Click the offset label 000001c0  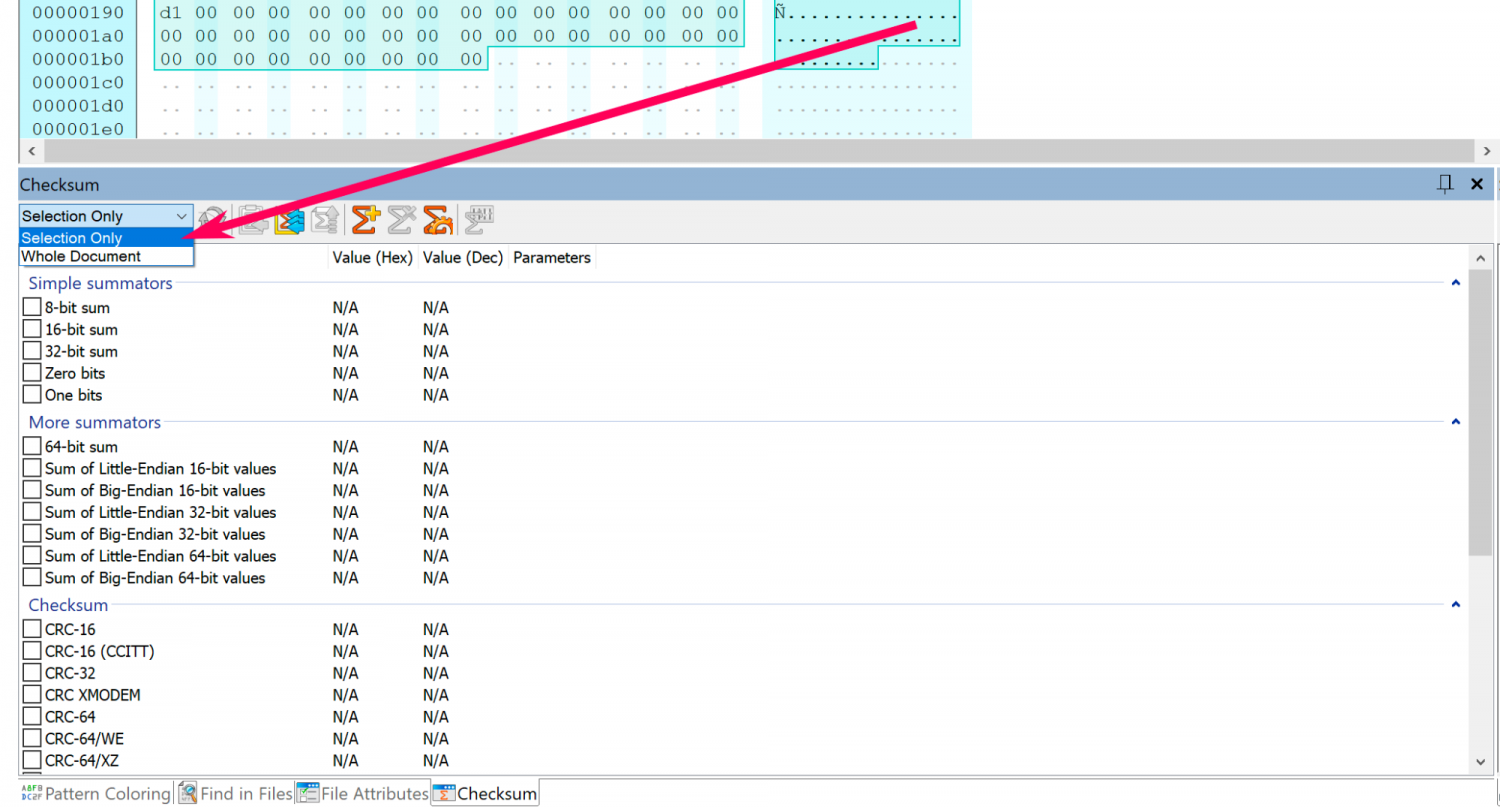tap(77, 82)
